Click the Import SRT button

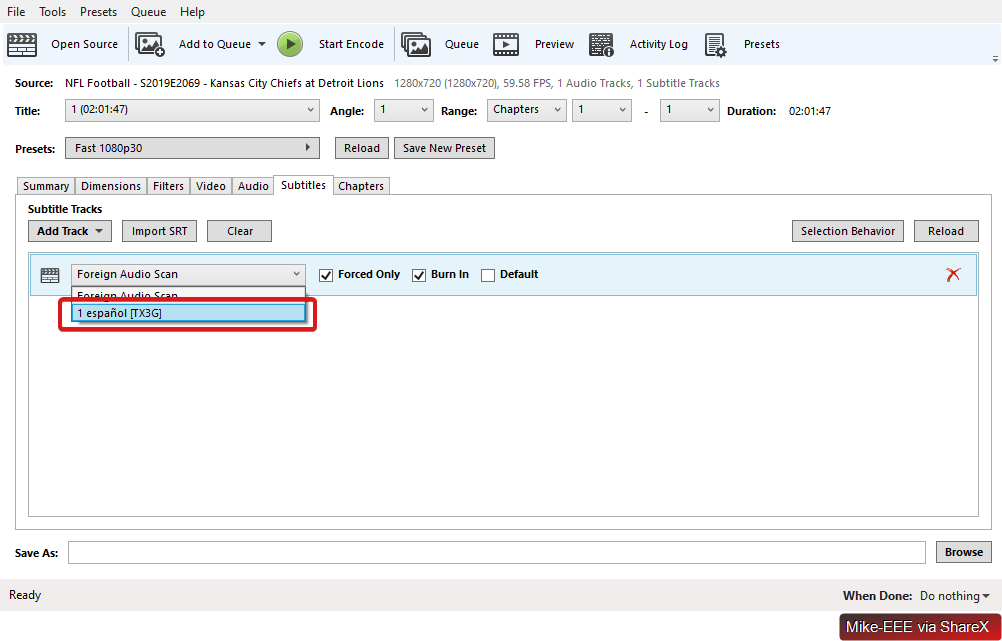tap(160, 231)
